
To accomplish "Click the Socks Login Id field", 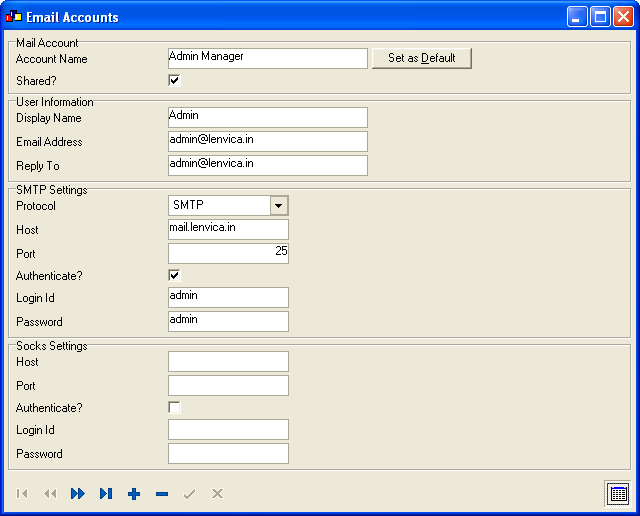I will coord(228,429).
